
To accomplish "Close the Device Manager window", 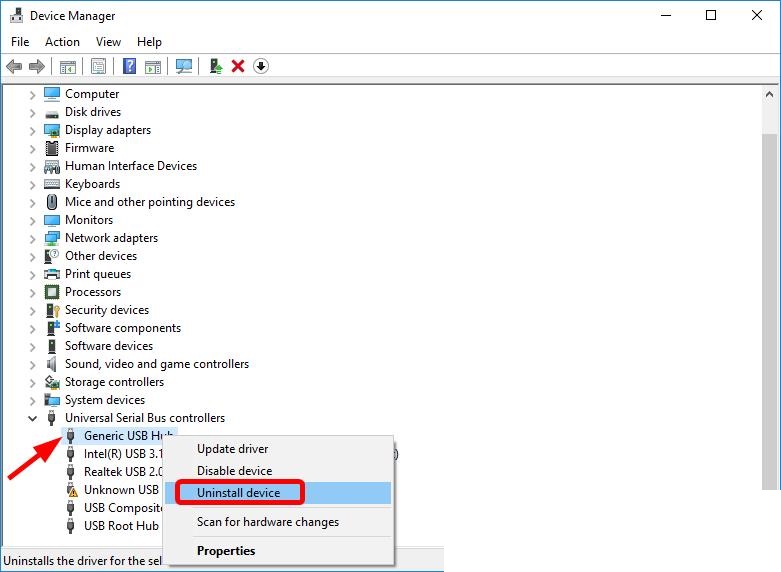I will (x=757, y=15).
